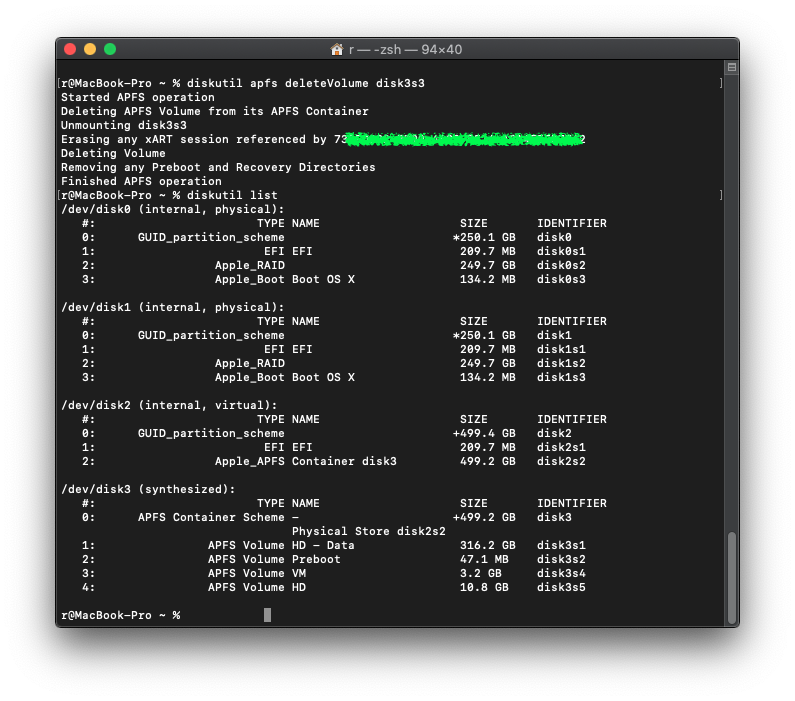Viewport: 795px width, 701px height.
Task: Click the home folder proxy icon in title bar
Action: coord(337,49)
